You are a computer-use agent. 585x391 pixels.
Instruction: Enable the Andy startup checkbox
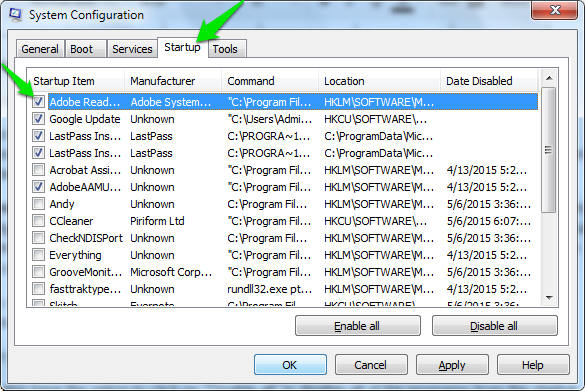pos(38,204)
